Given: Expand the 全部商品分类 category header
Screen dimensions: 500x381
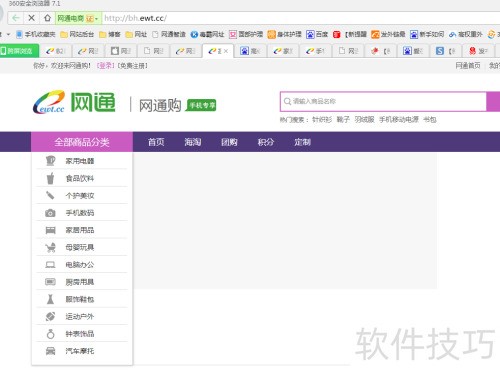Looking at the screenshot, I should (x=82, y=142).
